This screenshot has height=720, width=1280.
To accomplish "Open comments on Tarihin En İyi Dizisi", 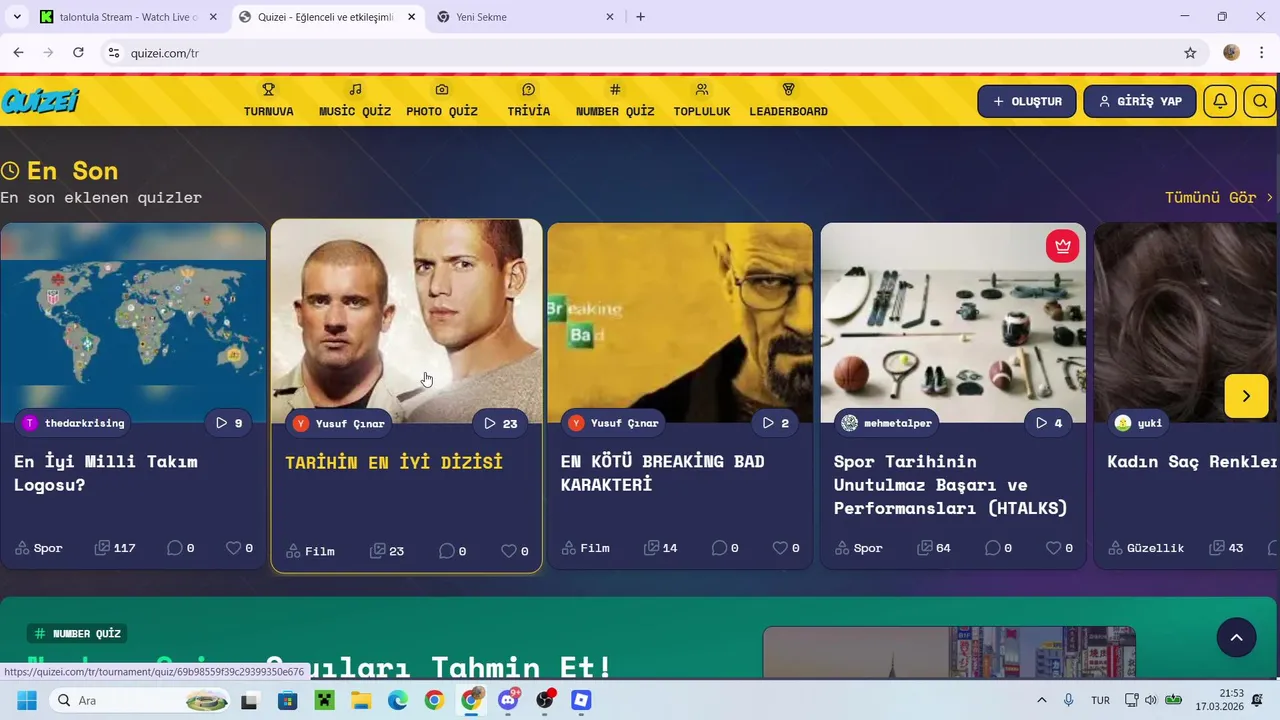I will (453, 551).
